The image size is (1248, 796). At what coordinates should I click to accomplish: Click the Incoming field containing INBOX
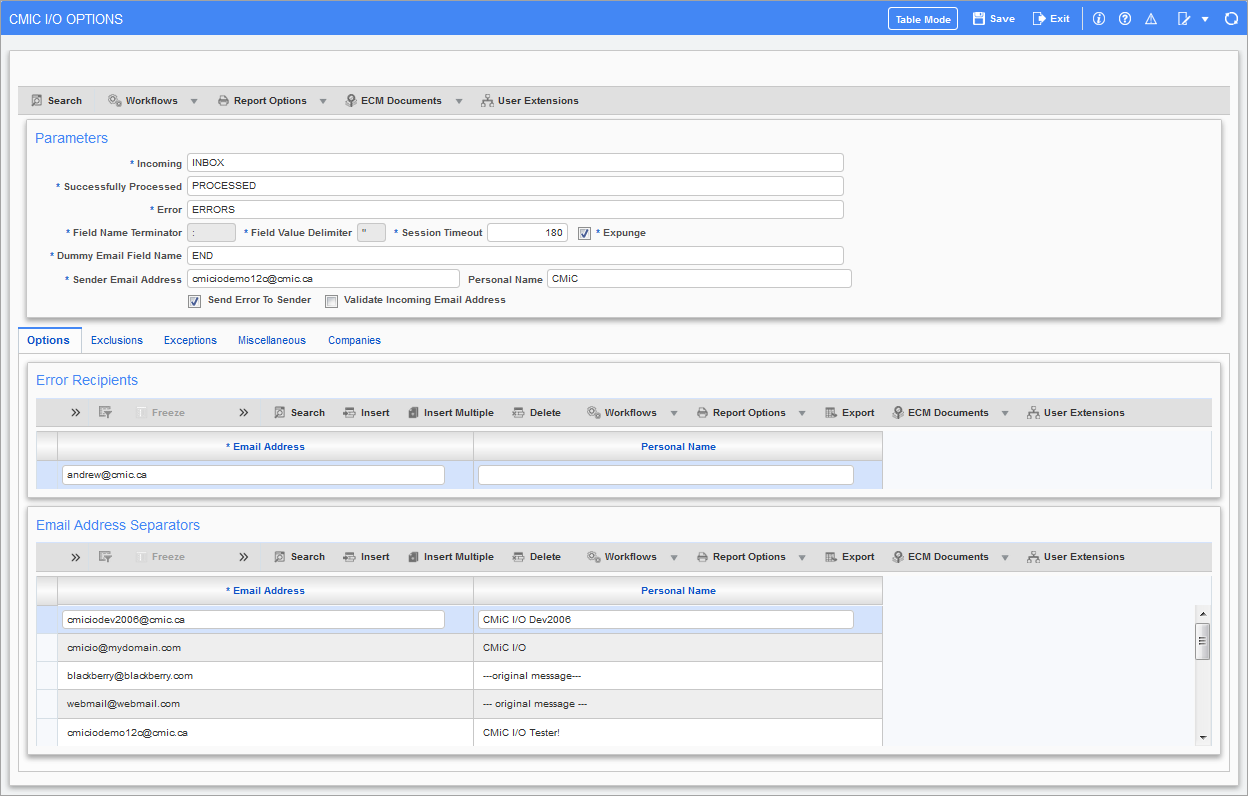tap(515, 163)
